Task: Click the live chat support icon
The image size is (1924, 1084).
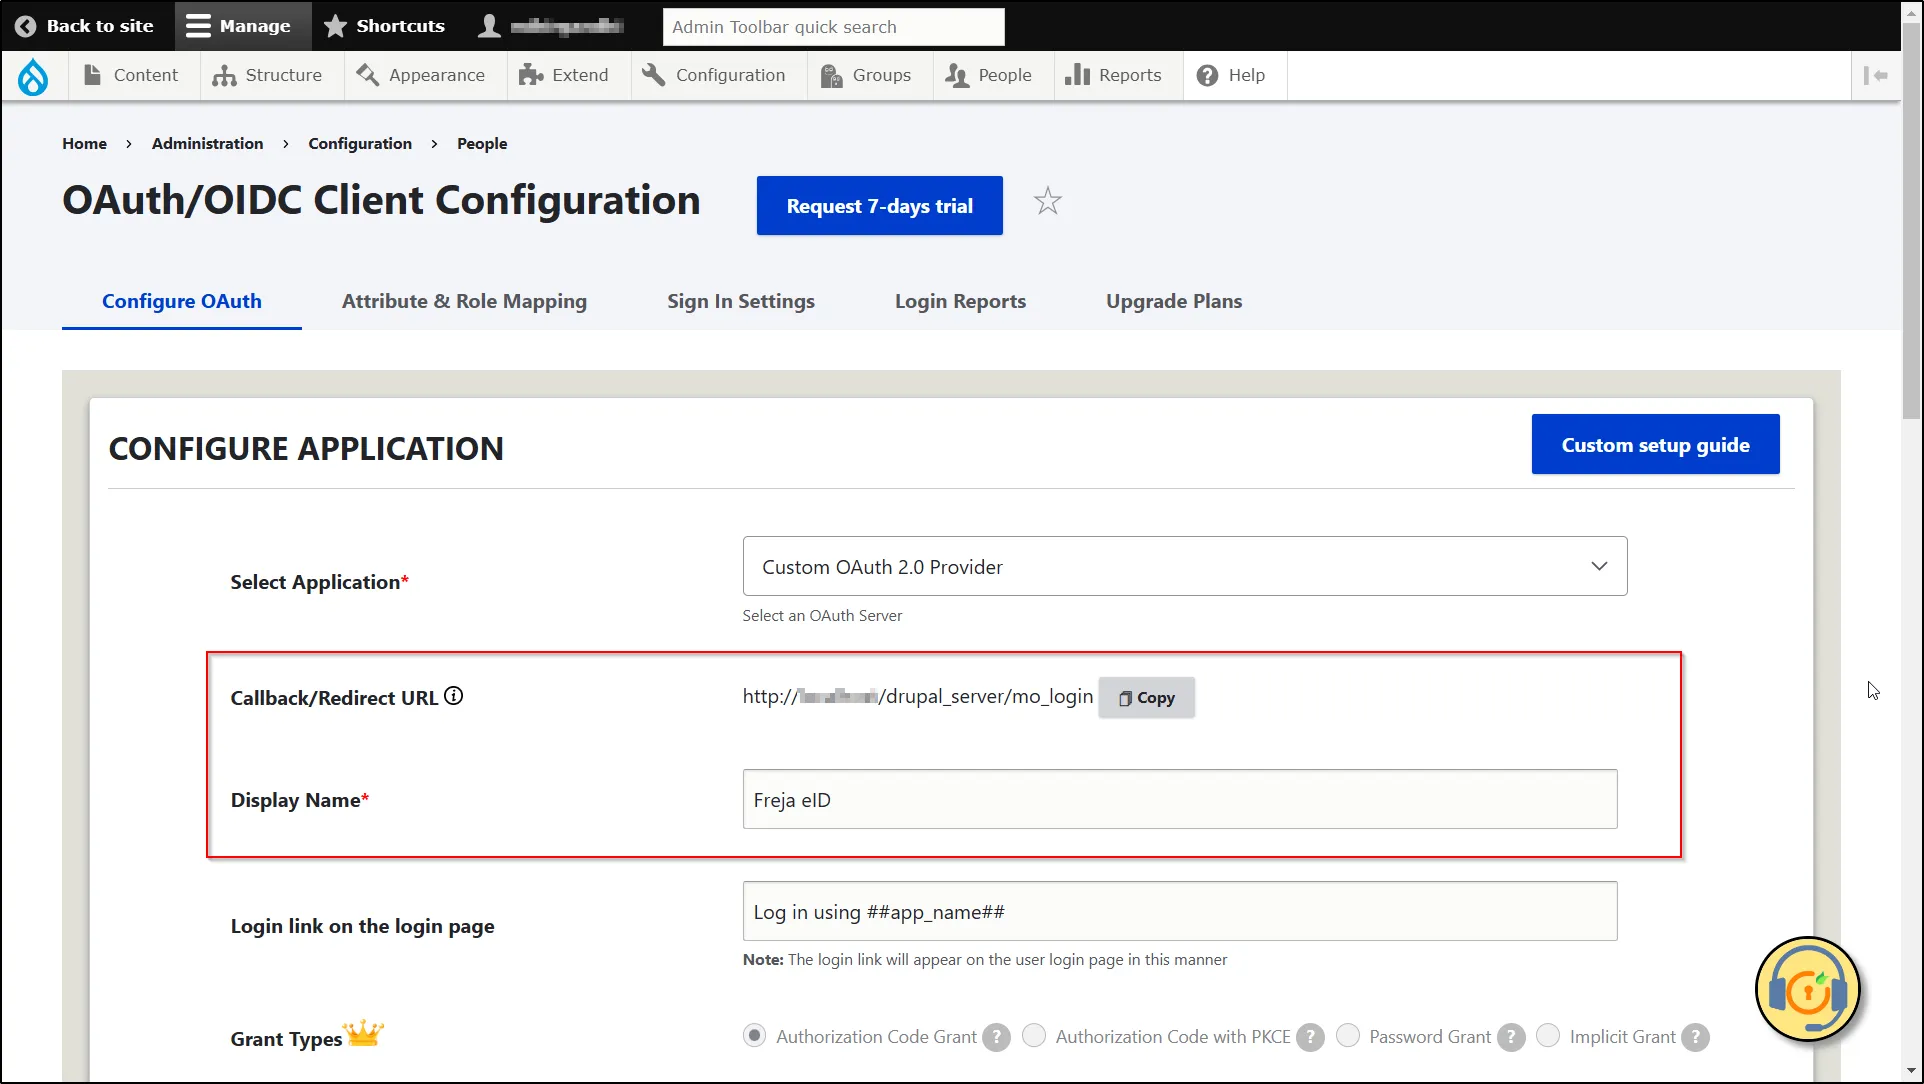Action: click(1809, 989)
